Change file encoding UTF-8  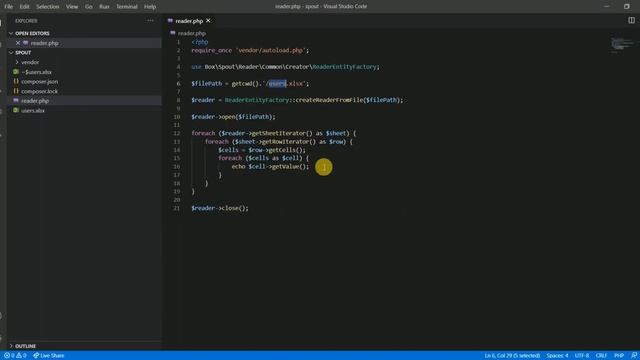tap(582, 356)
